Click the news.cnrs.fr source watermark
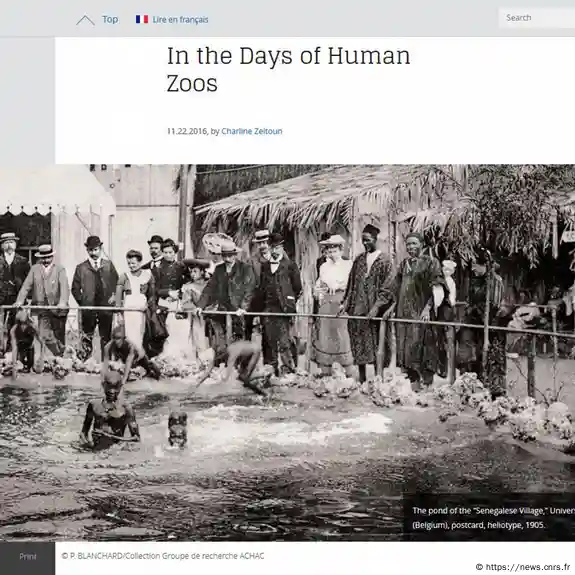 pyautogui.click(x=527, y=567)
